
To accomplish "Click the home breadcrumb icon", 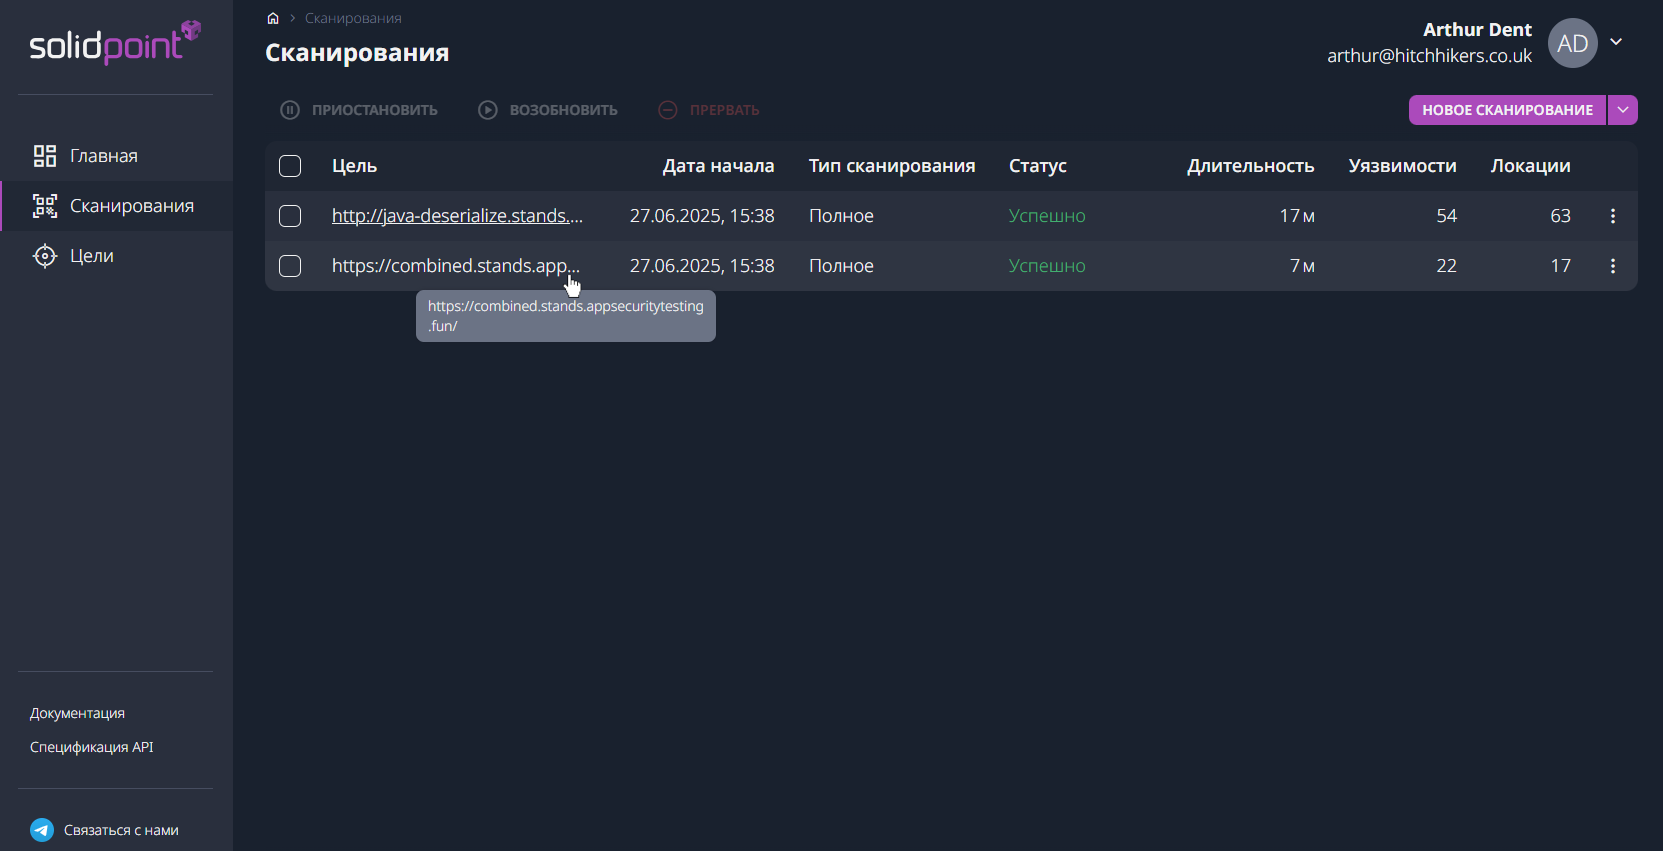I will point(273,18).
